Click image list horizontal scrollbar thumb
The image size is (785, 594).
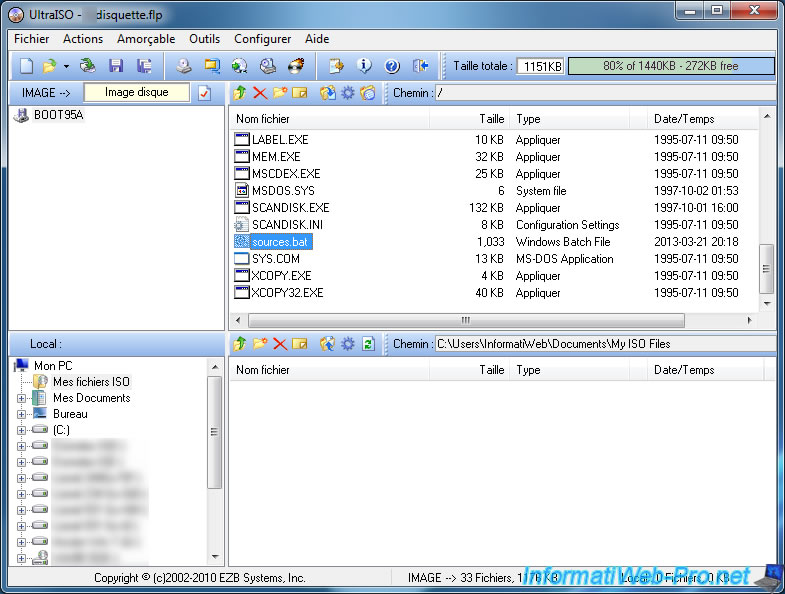(466, 320)
